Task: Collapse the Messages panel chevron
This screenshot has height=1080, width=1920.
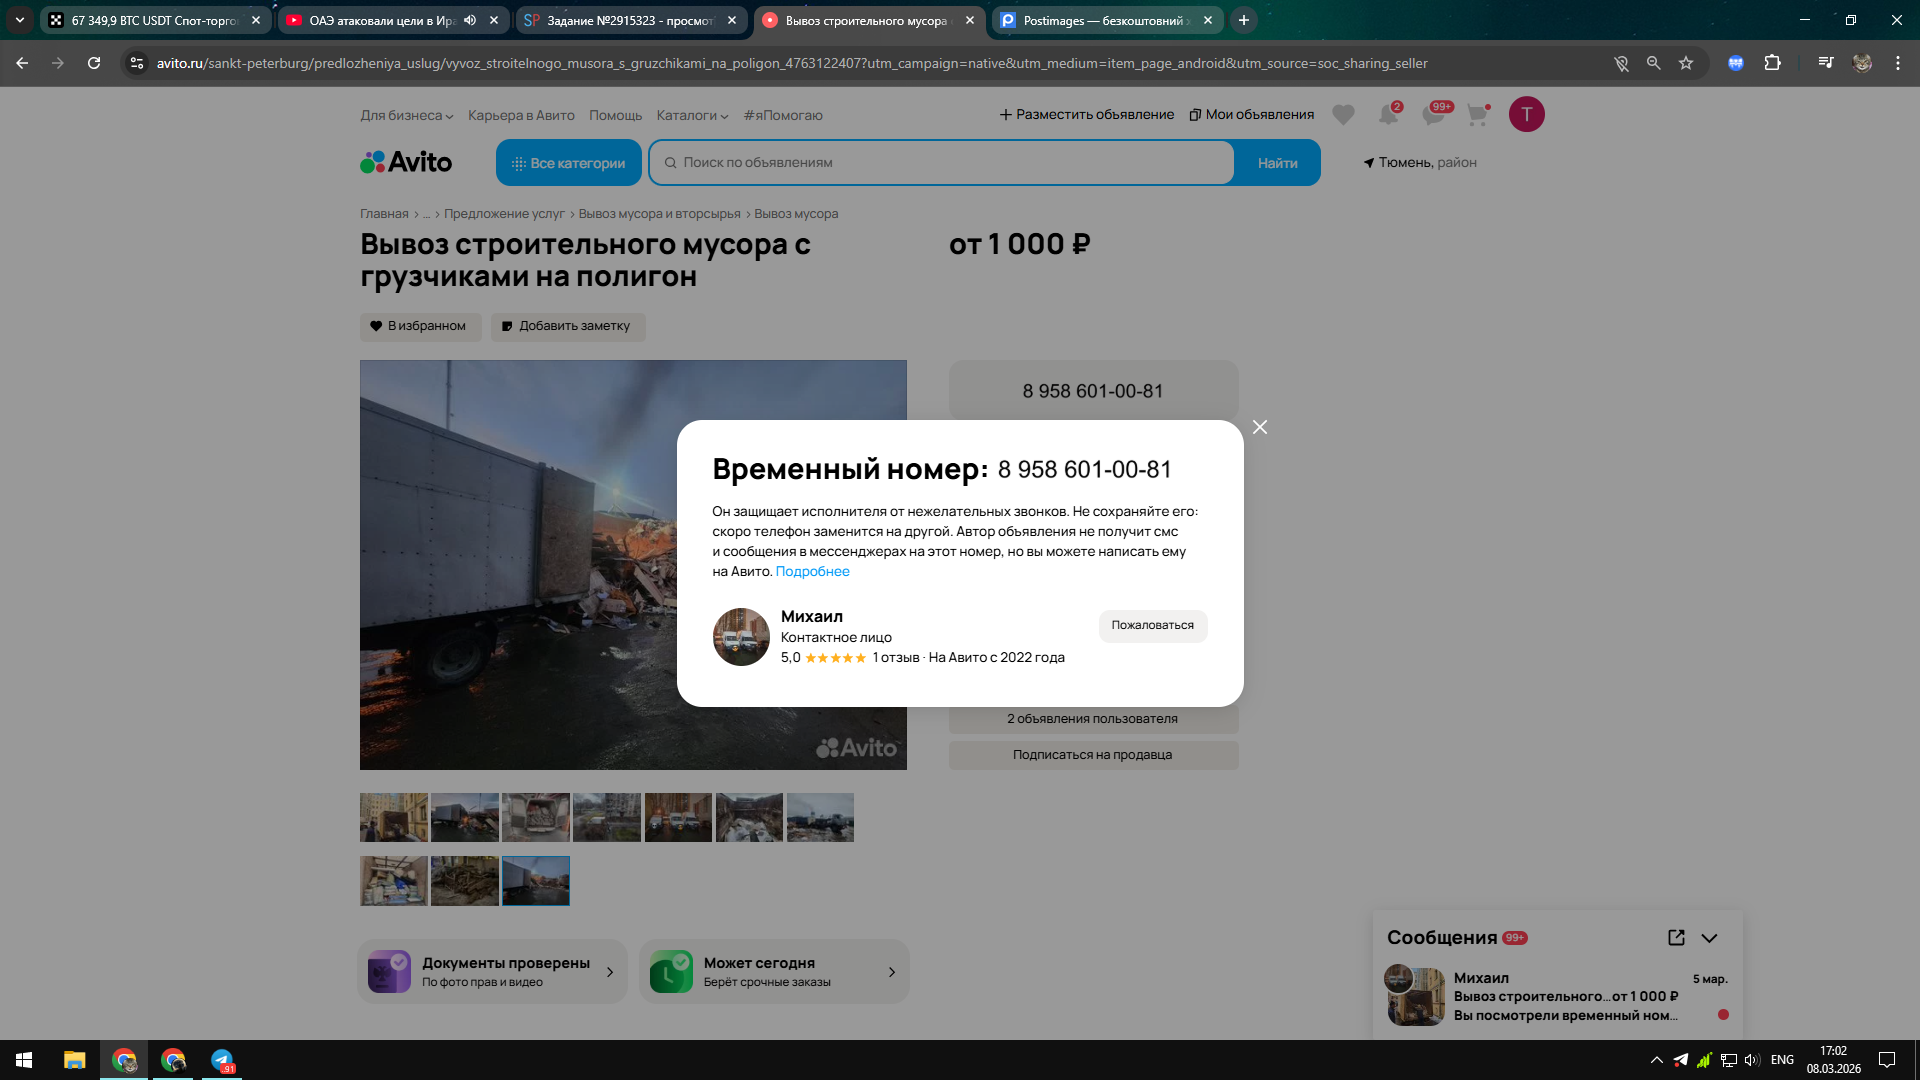Action: click(x=1709, y=938)
